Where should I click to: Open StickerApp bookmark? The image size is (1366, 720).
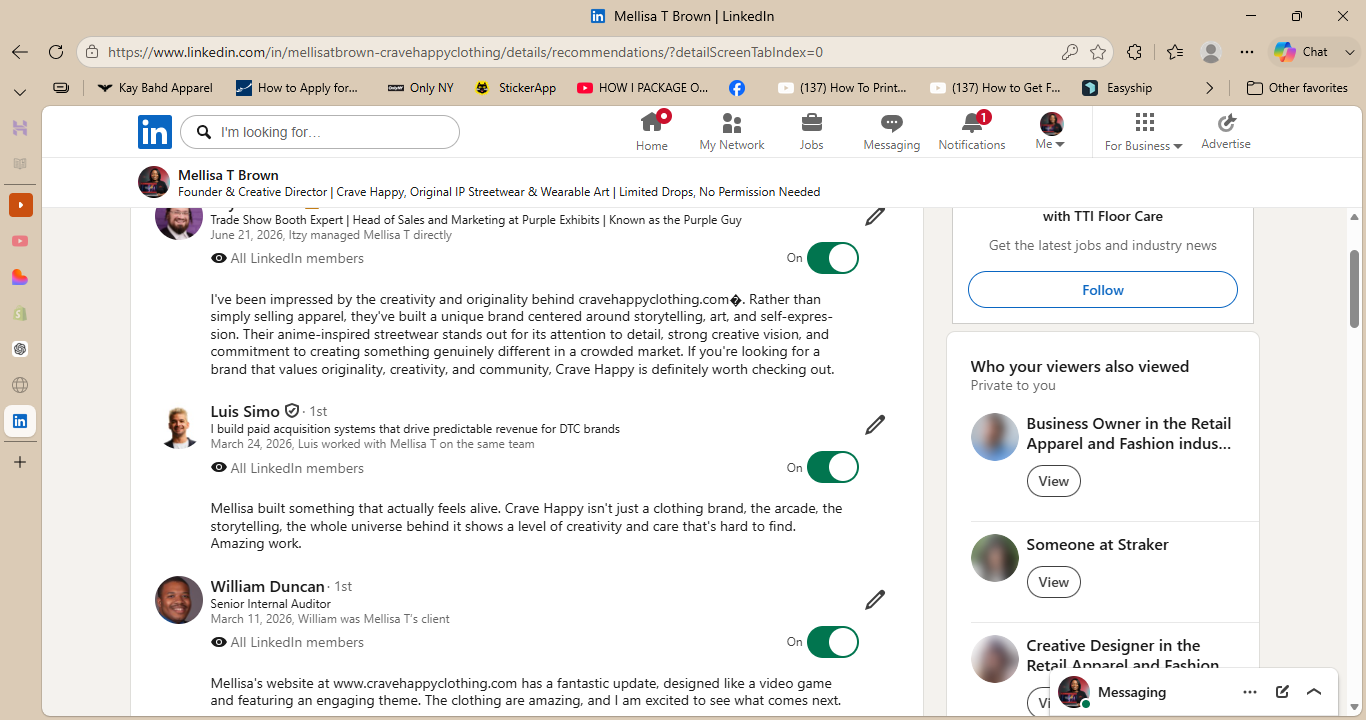click(x=516, y=88)
